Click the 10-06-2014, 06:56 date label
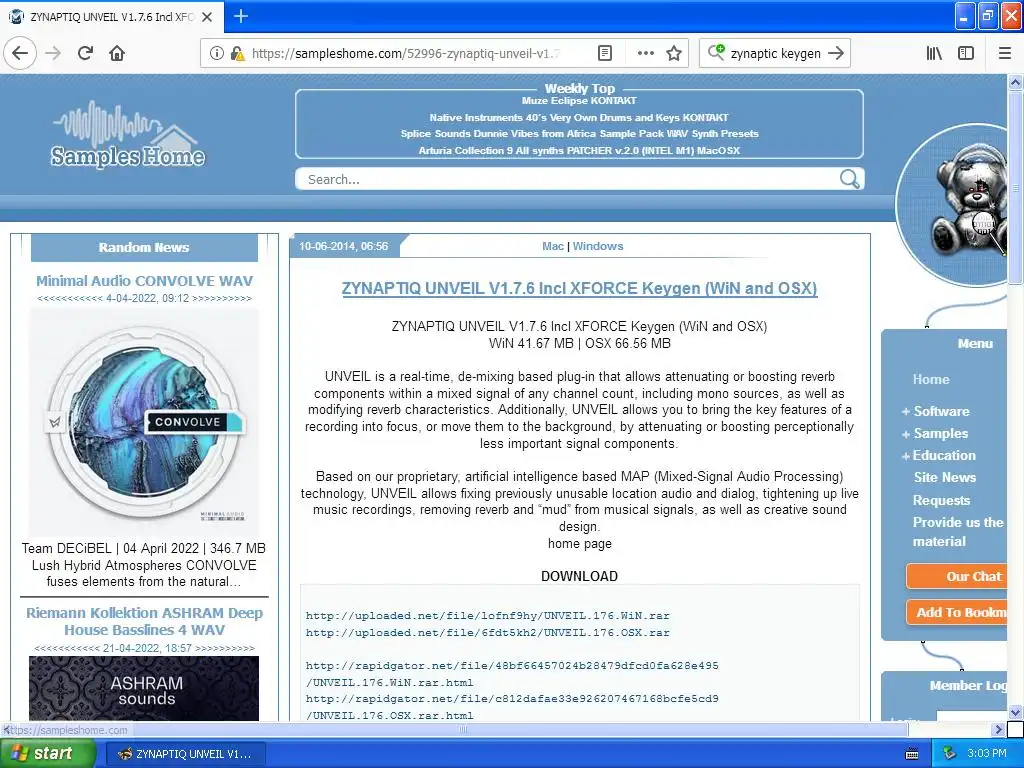Screen dimensions: 1024x768 click(x=344, y=246)
